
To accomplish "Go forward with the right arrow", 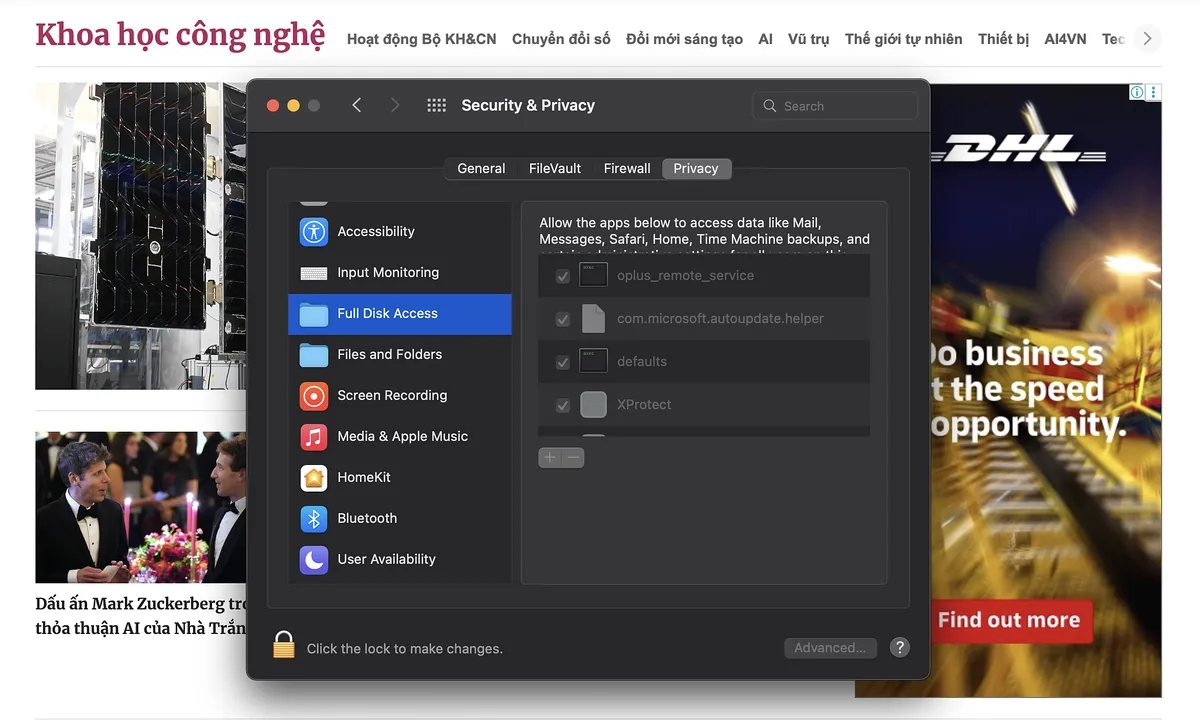I will click(x=395, y=105).
